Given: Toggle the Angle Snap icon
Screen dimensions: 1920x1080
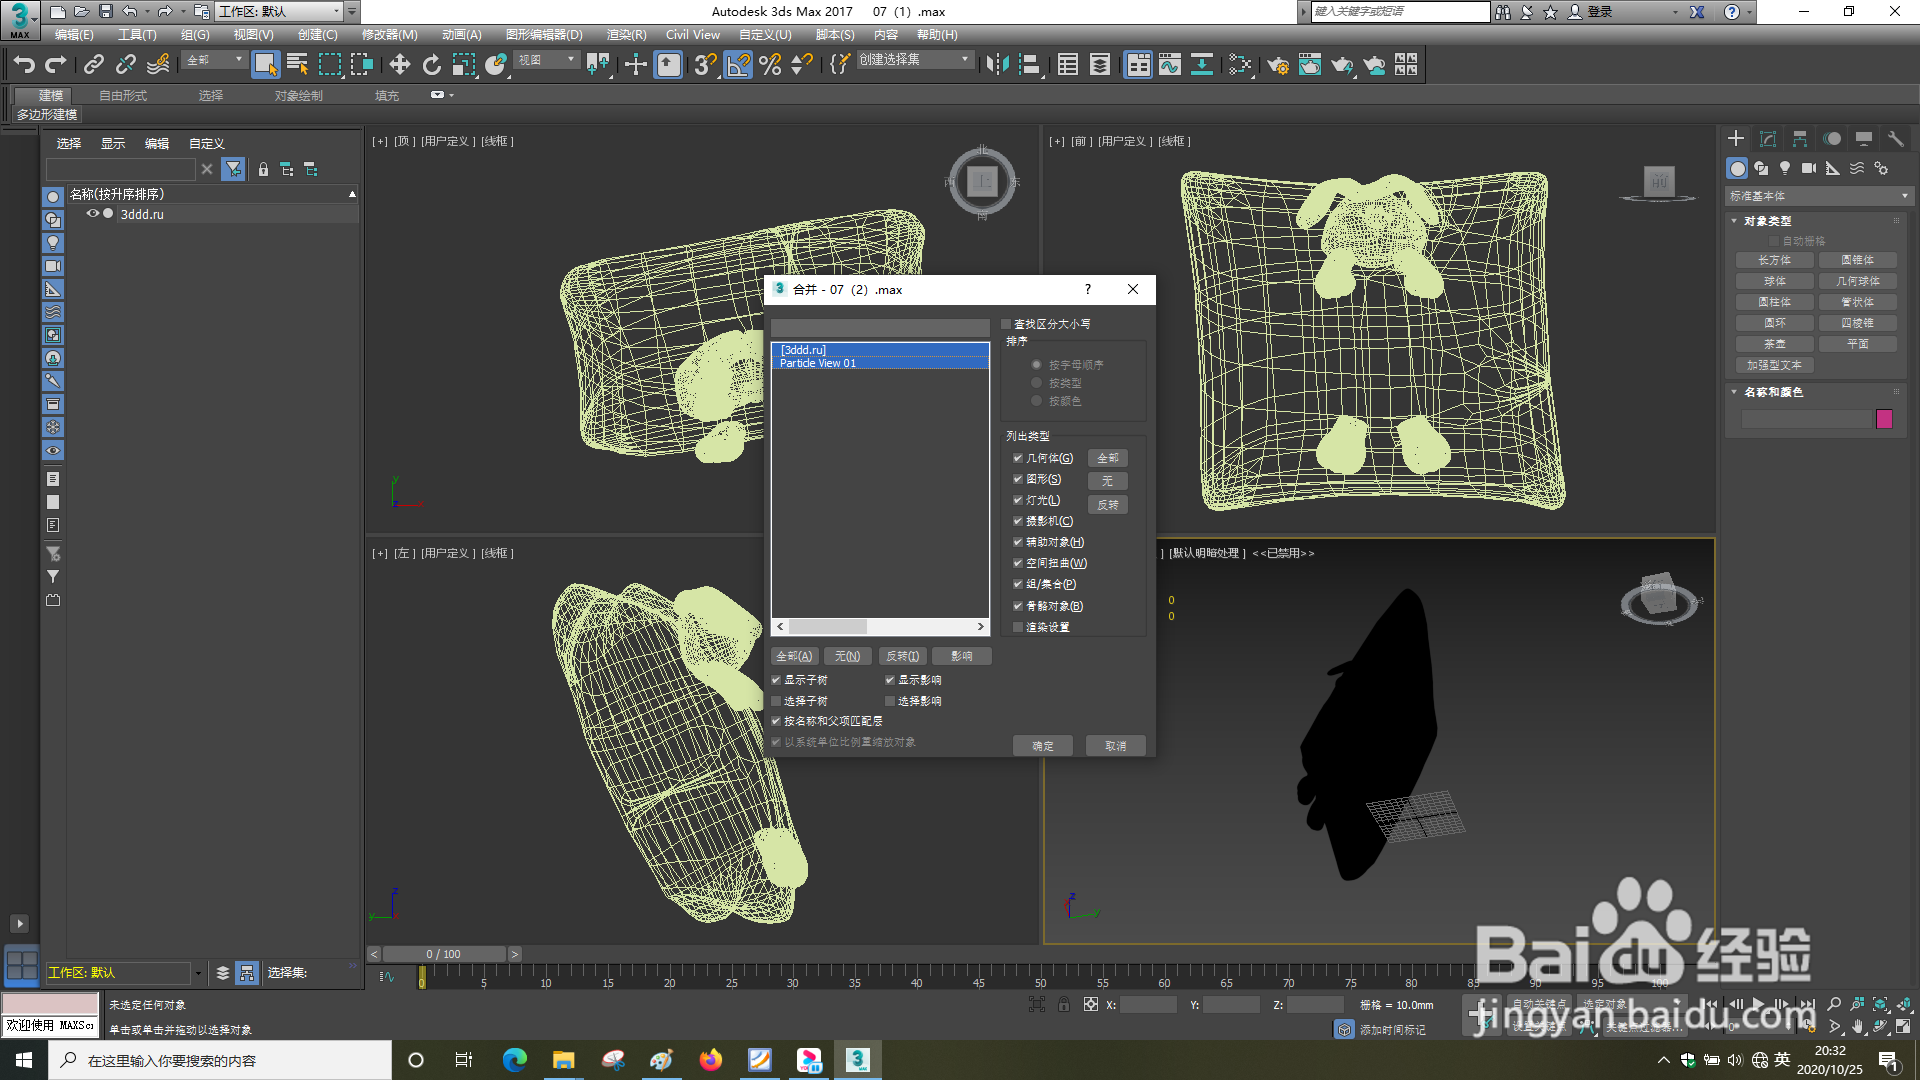Looking at the screenshot, I should [x=737, y=65].
